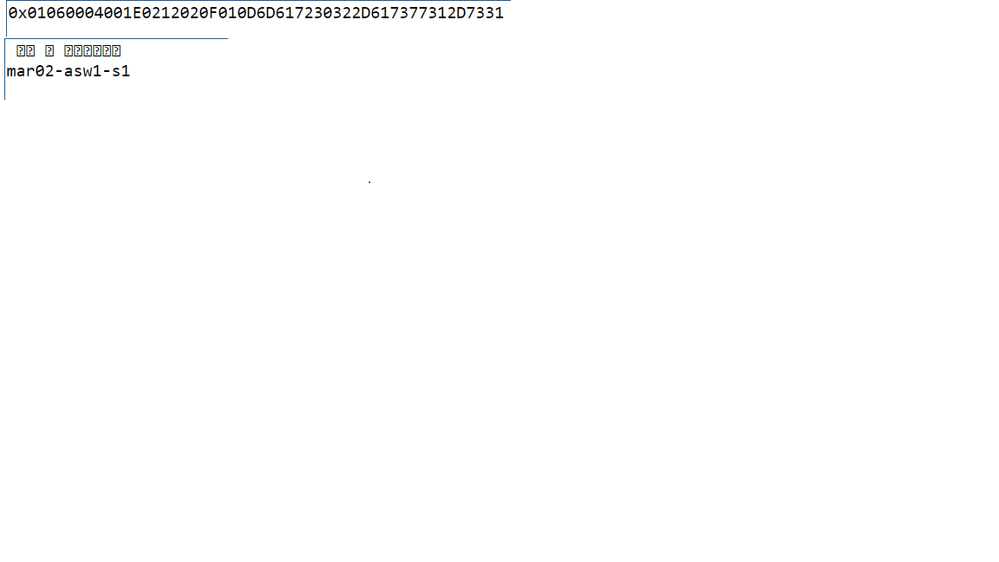This screenshot has width=999, height=562.
Task: Click the first group of unreadable box characters
Action: click(25, 51)
